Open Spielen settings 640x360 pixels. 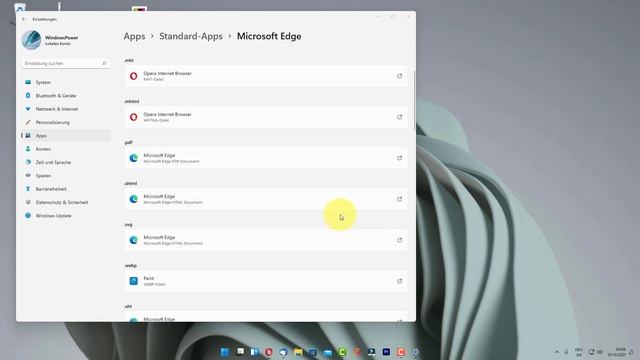click(x=66, y=176)
